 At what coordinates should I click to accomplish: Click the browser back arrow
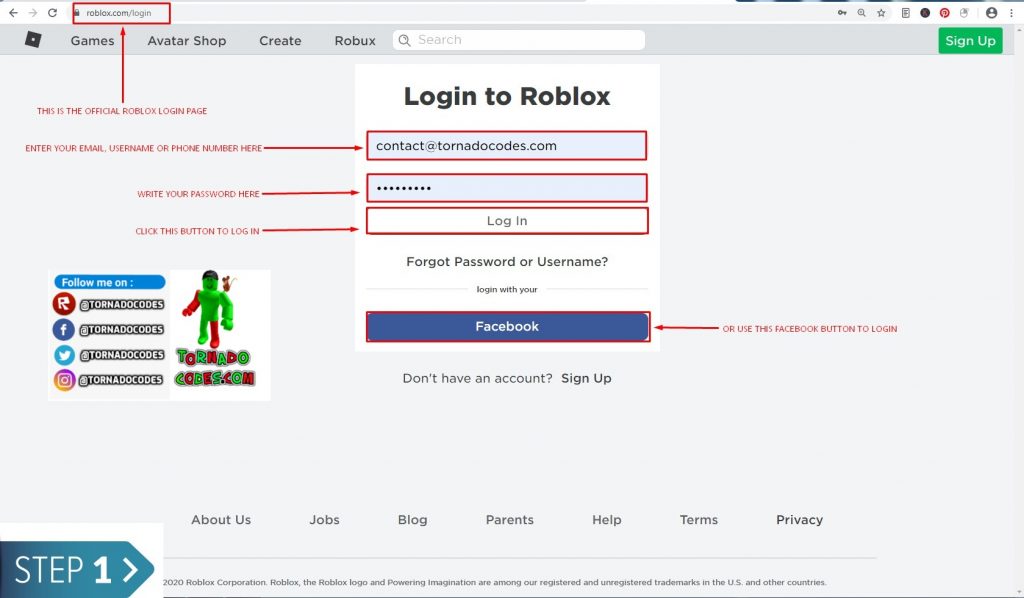pyautogui.click(x=13, y=12)
